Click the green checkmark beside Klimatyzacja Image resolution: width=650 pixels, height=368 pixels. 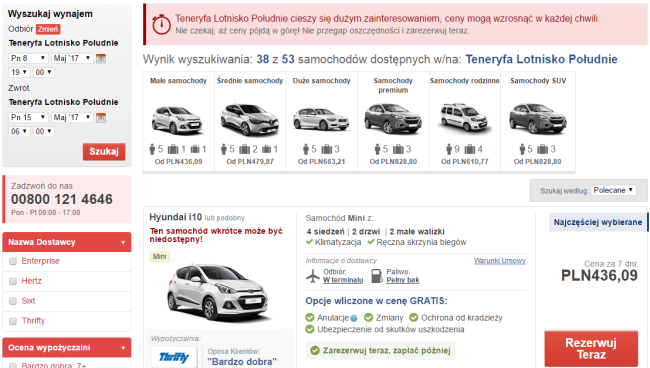(309, 242)
